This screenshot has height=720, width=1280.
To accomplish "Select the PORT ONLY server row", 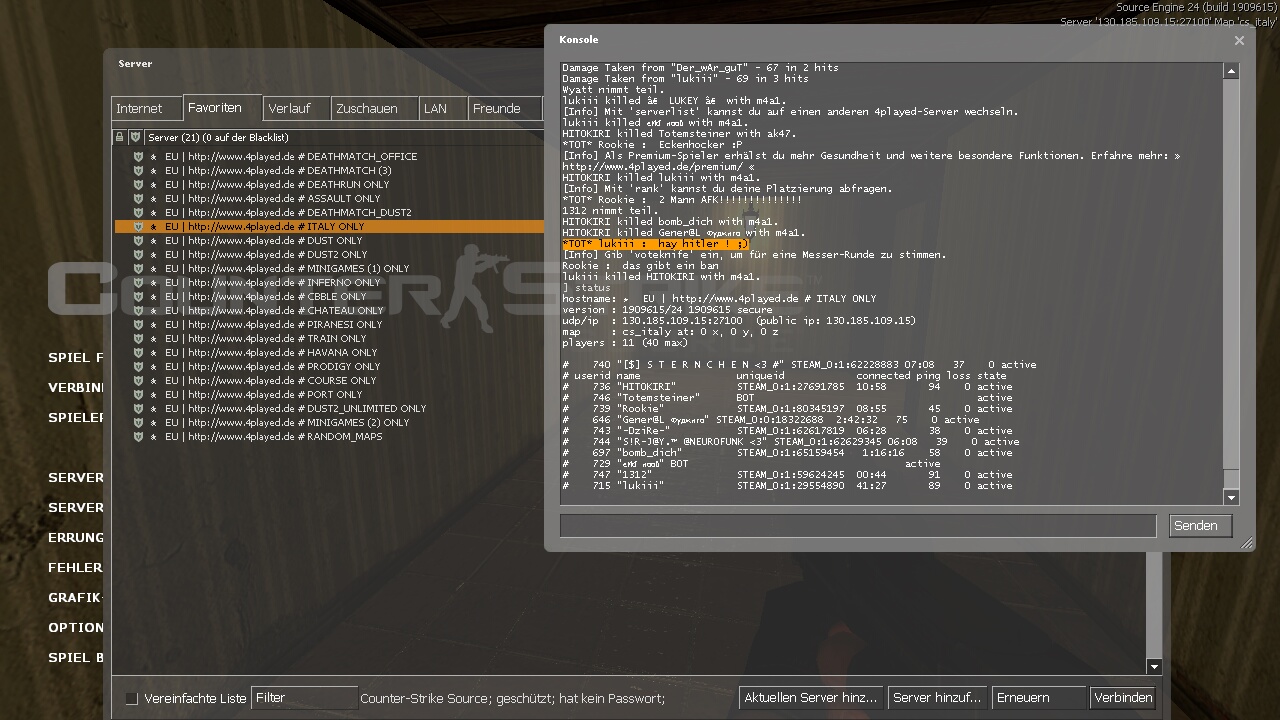I will coord(329,395).
